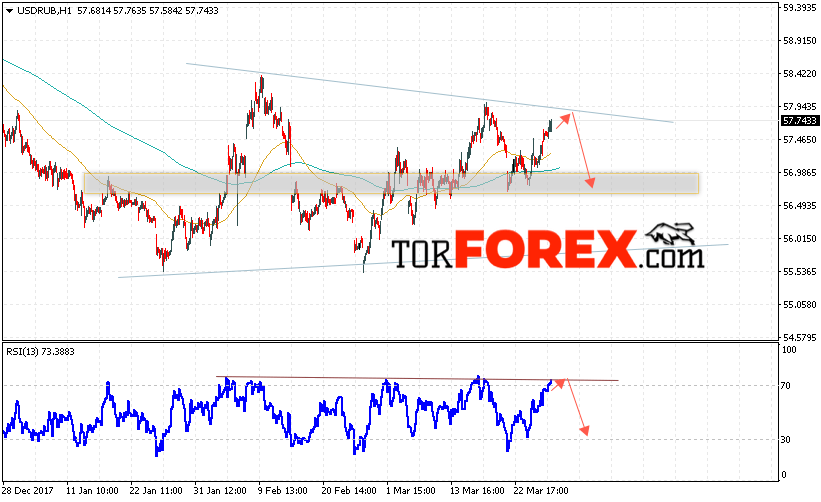Click the 28 Dec 2017 date label
The width and height of the screenshot is (821, 502).
click(x=29, y=491)
